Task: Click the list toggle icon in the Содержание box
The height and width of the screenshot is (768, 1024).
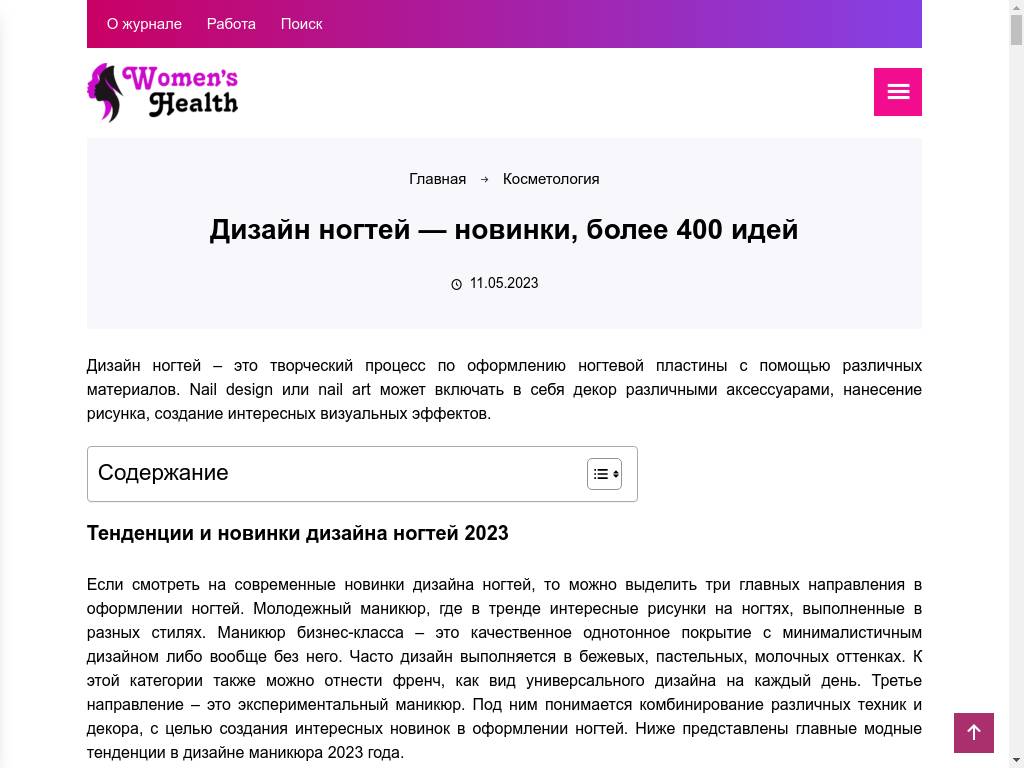Action: pyautogui.click(x=604, y=473)
